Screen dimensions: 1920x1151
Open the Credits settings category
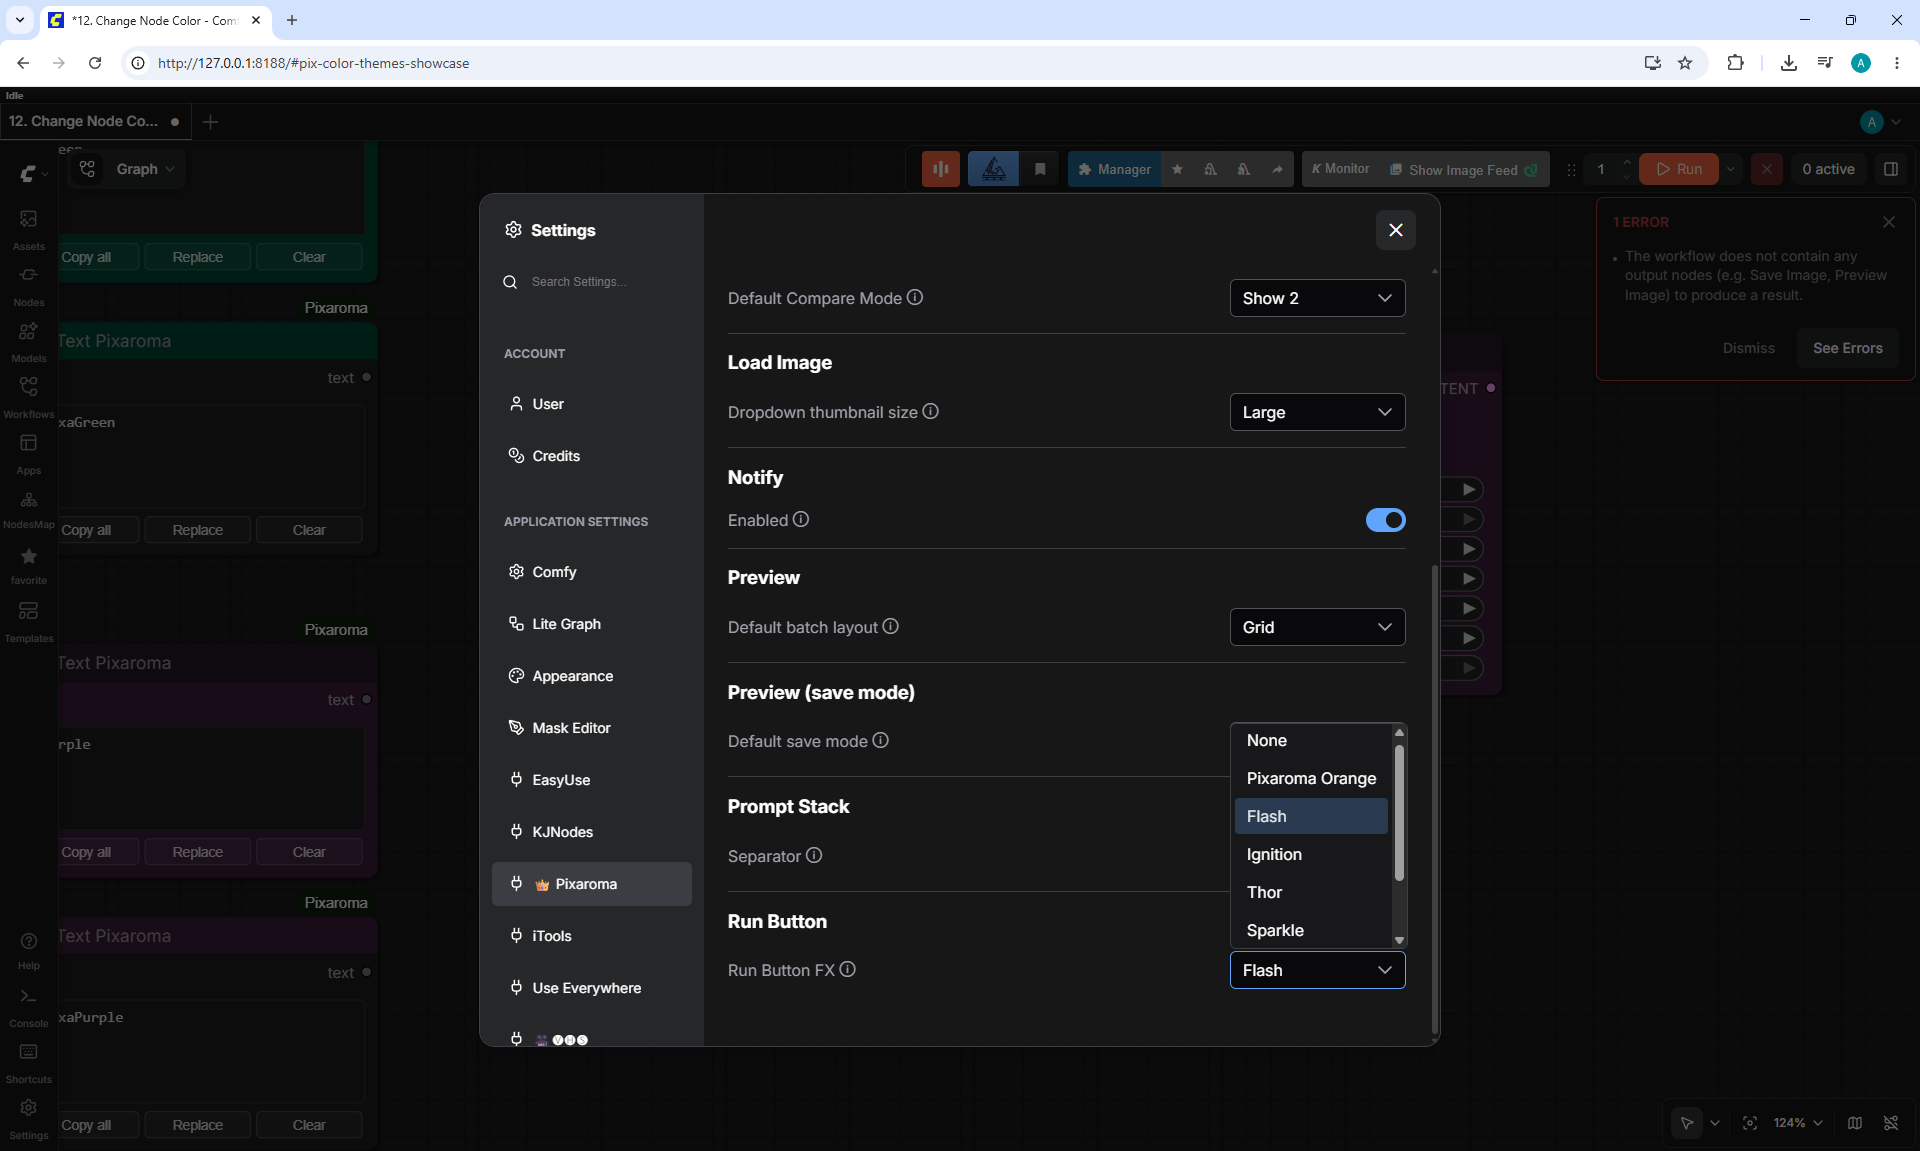click(591, 456)
